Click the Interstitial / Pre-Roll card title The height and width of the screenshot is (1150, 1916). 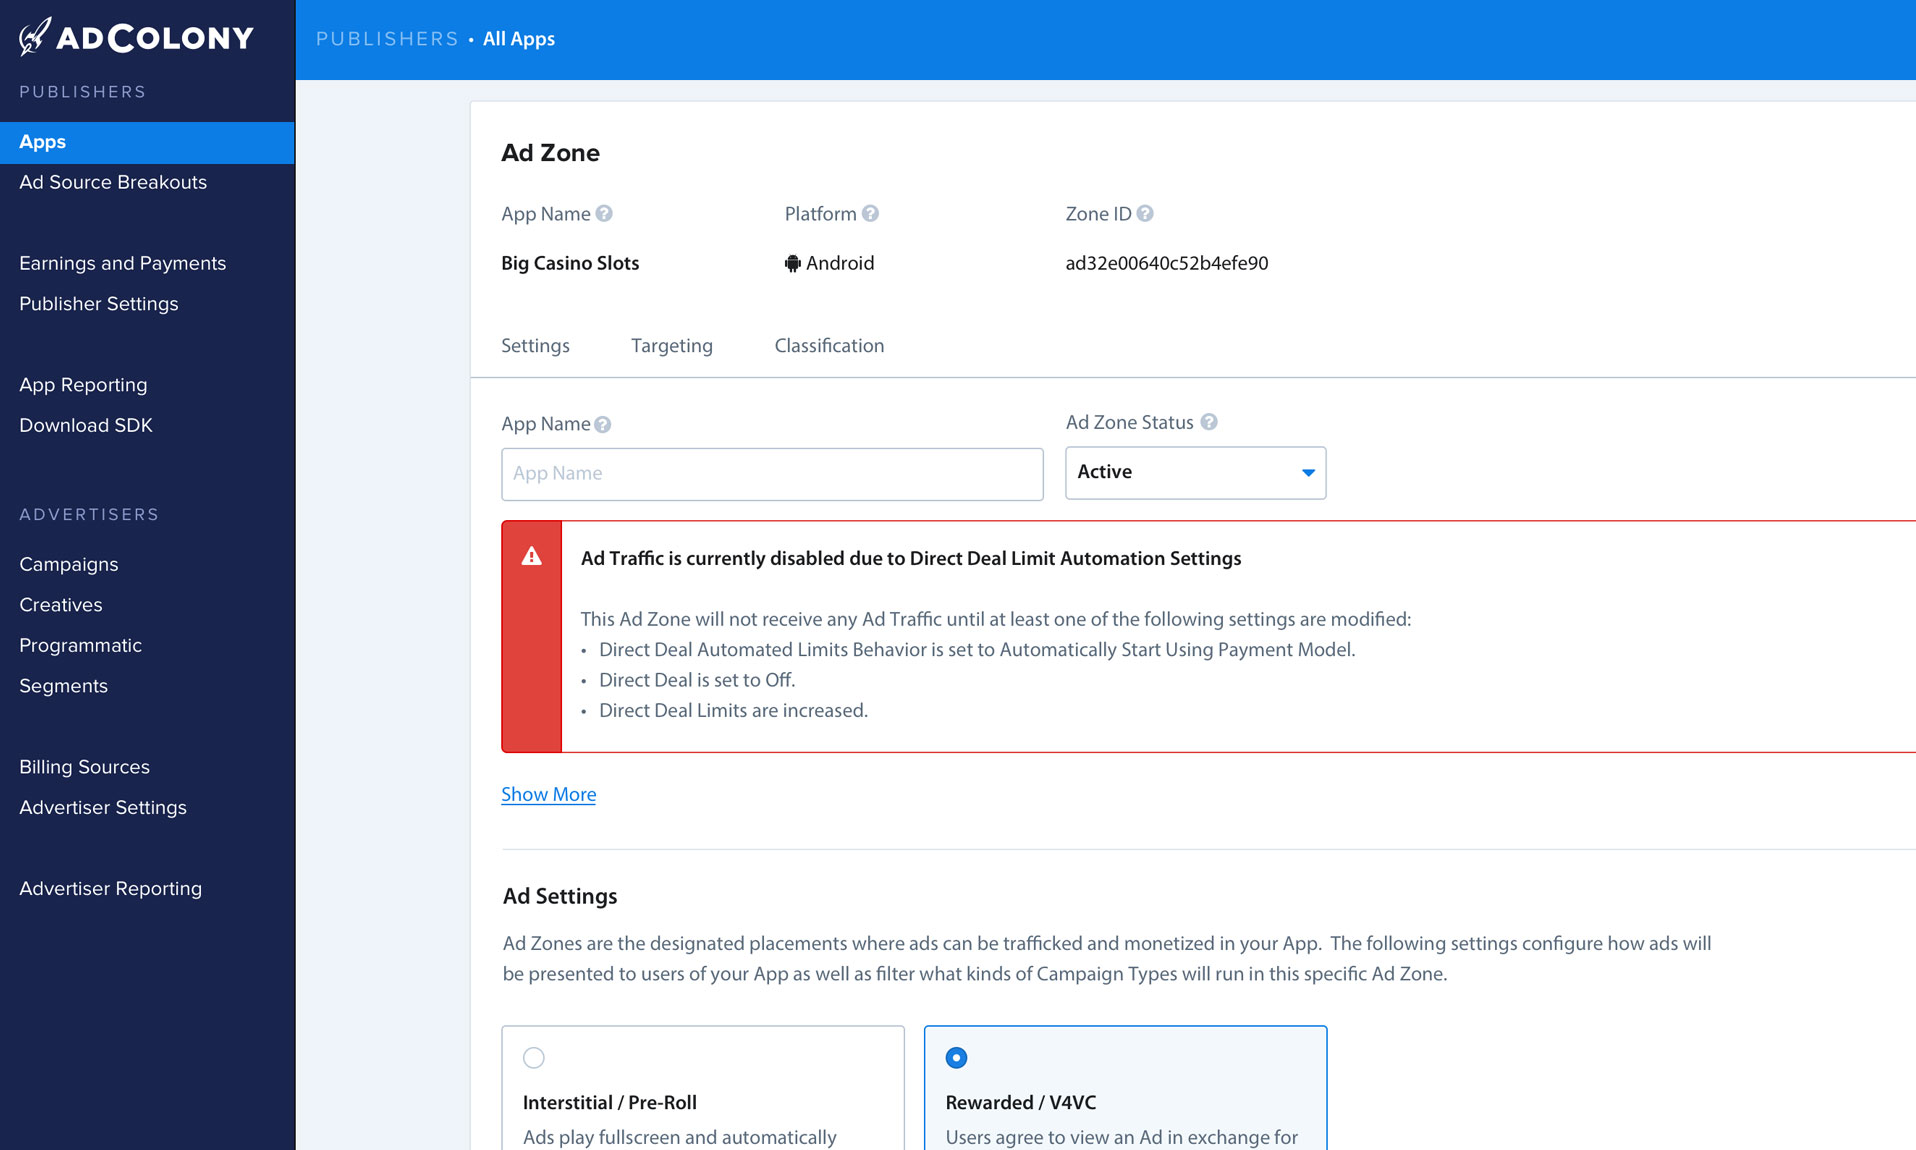609,1102
